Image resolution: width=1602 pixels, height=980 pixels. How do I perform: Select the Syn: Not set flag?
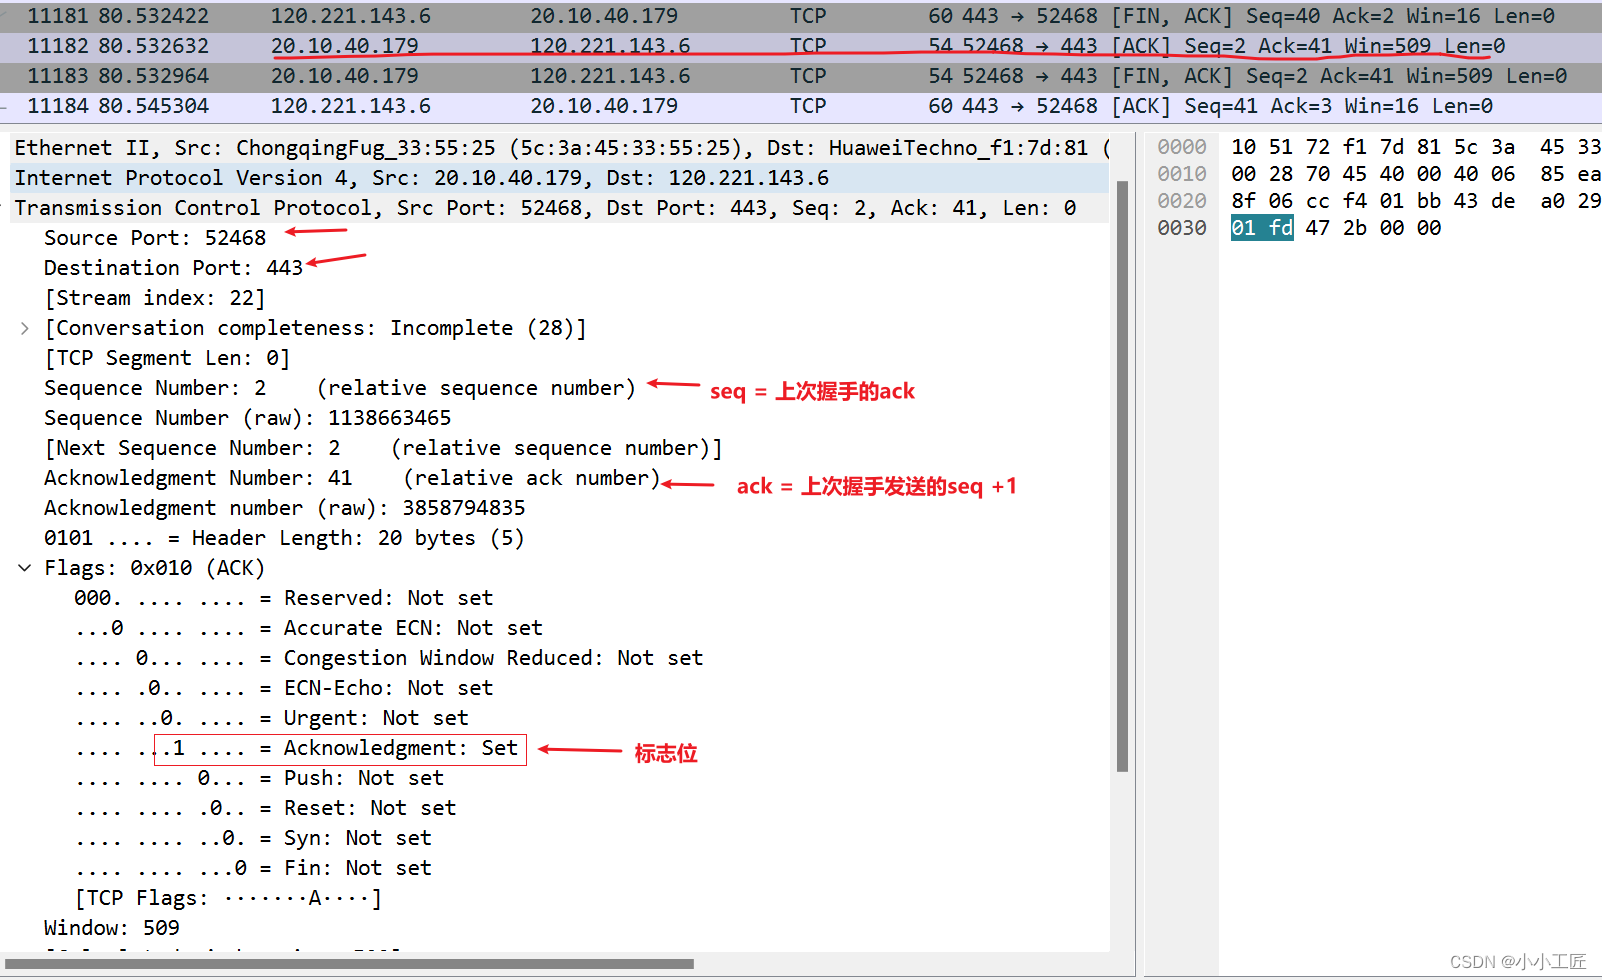click(253, 838)
